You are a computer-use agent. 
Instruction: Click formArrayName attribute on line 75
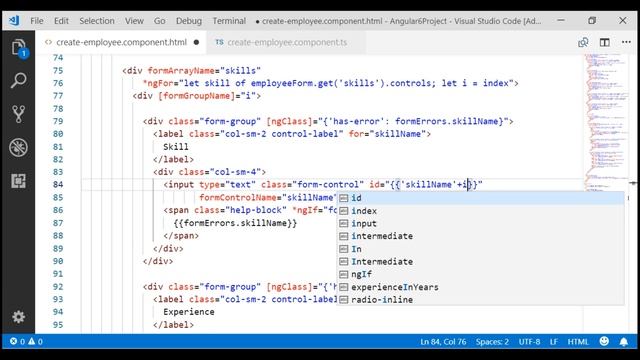(181, 71)
